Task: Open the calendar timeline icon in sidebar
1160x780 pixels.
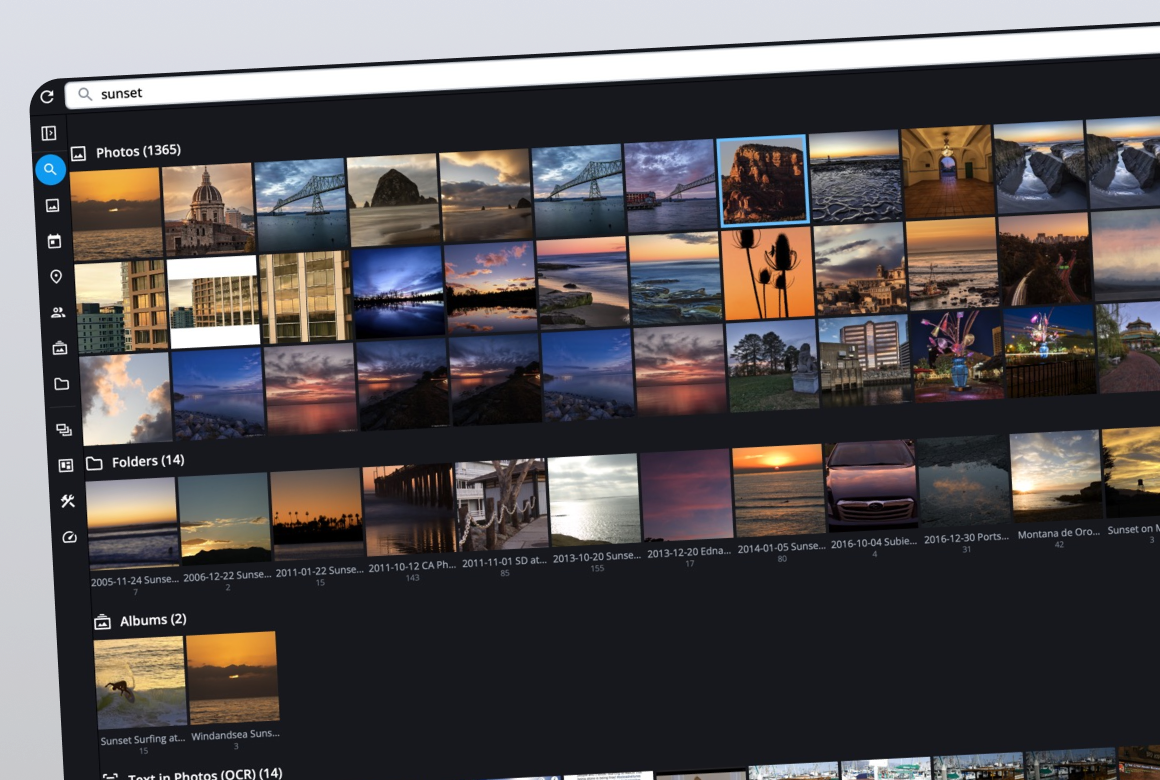Action: point(55,241)
